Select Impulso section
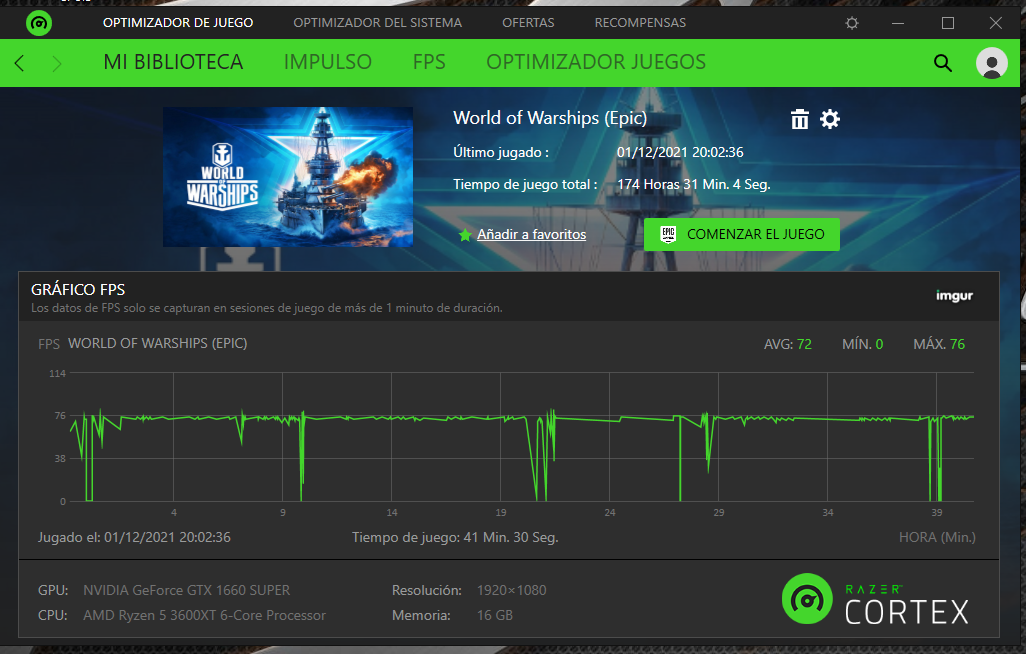The width and height of the screenshot is (1026, 654). click(x=327, y=62)
